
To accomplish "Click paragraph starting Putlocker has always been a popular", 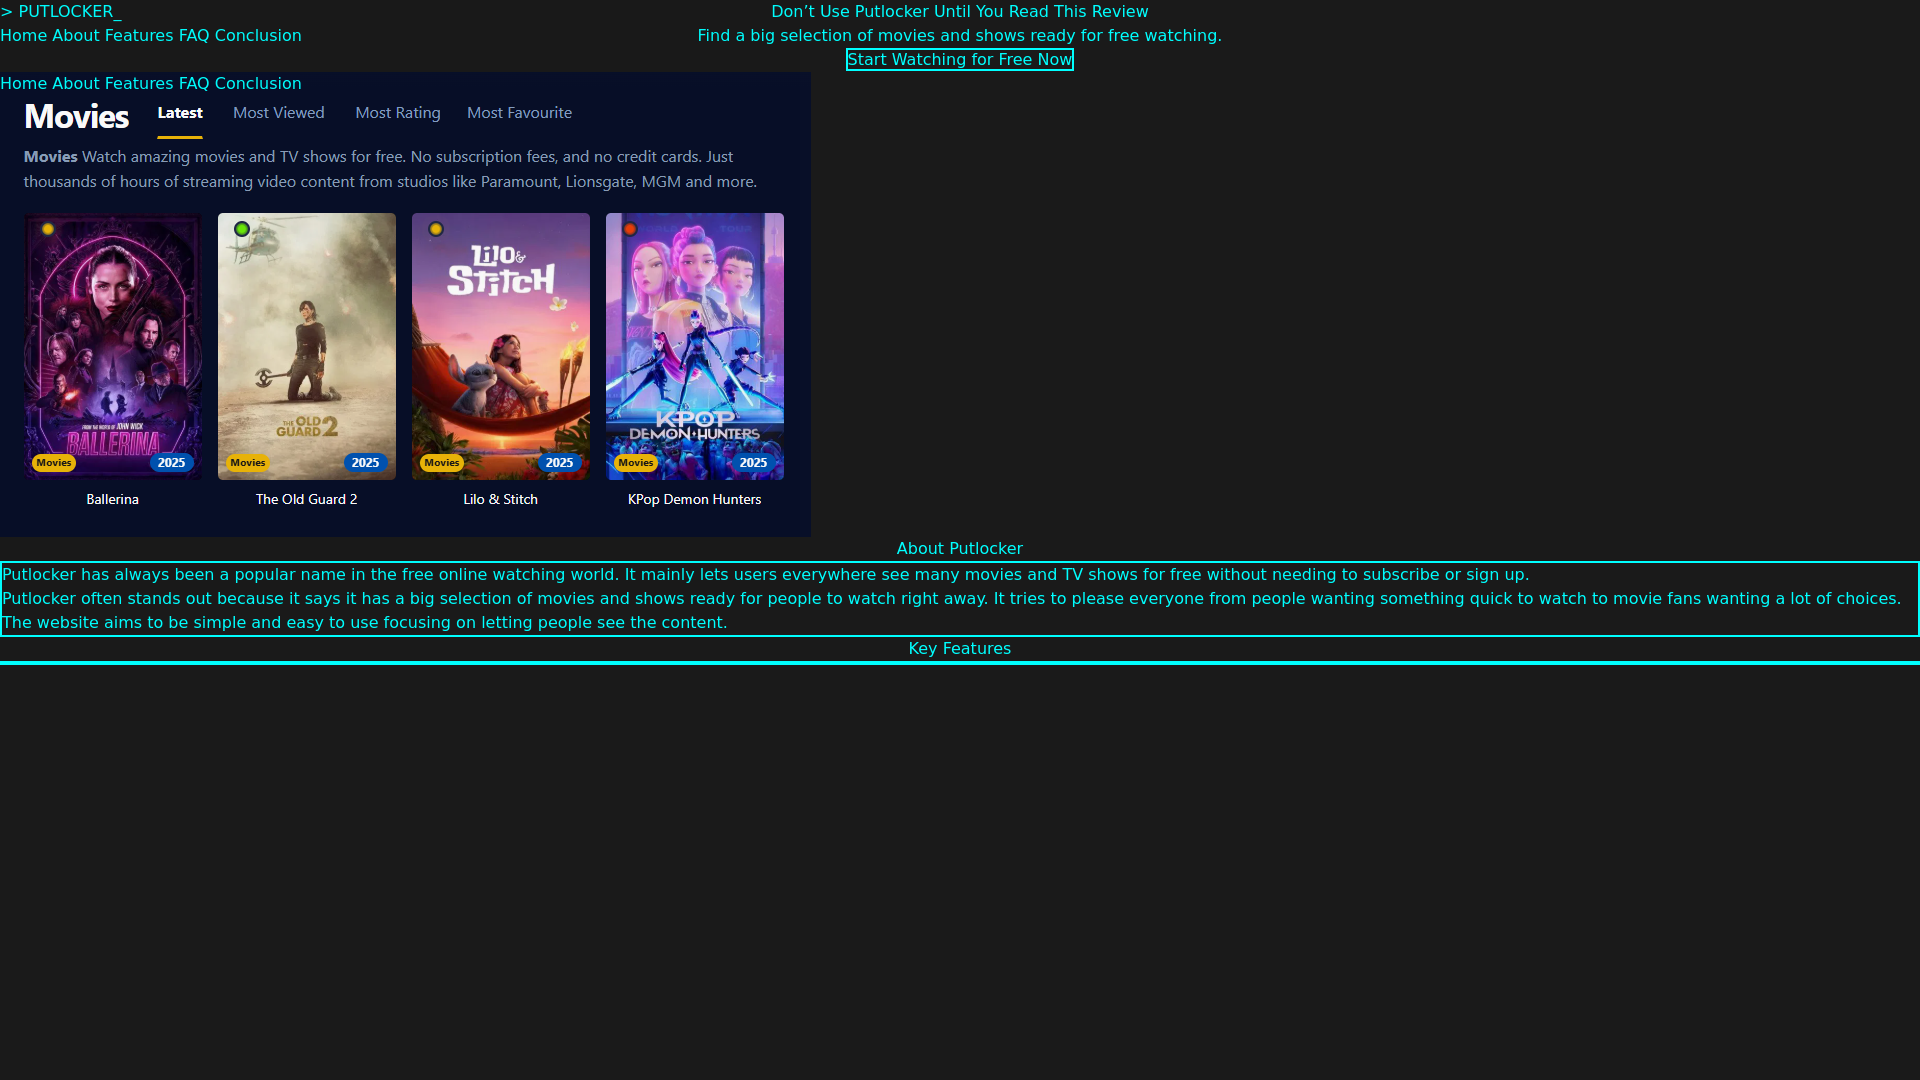I will [x=766, y=575].
